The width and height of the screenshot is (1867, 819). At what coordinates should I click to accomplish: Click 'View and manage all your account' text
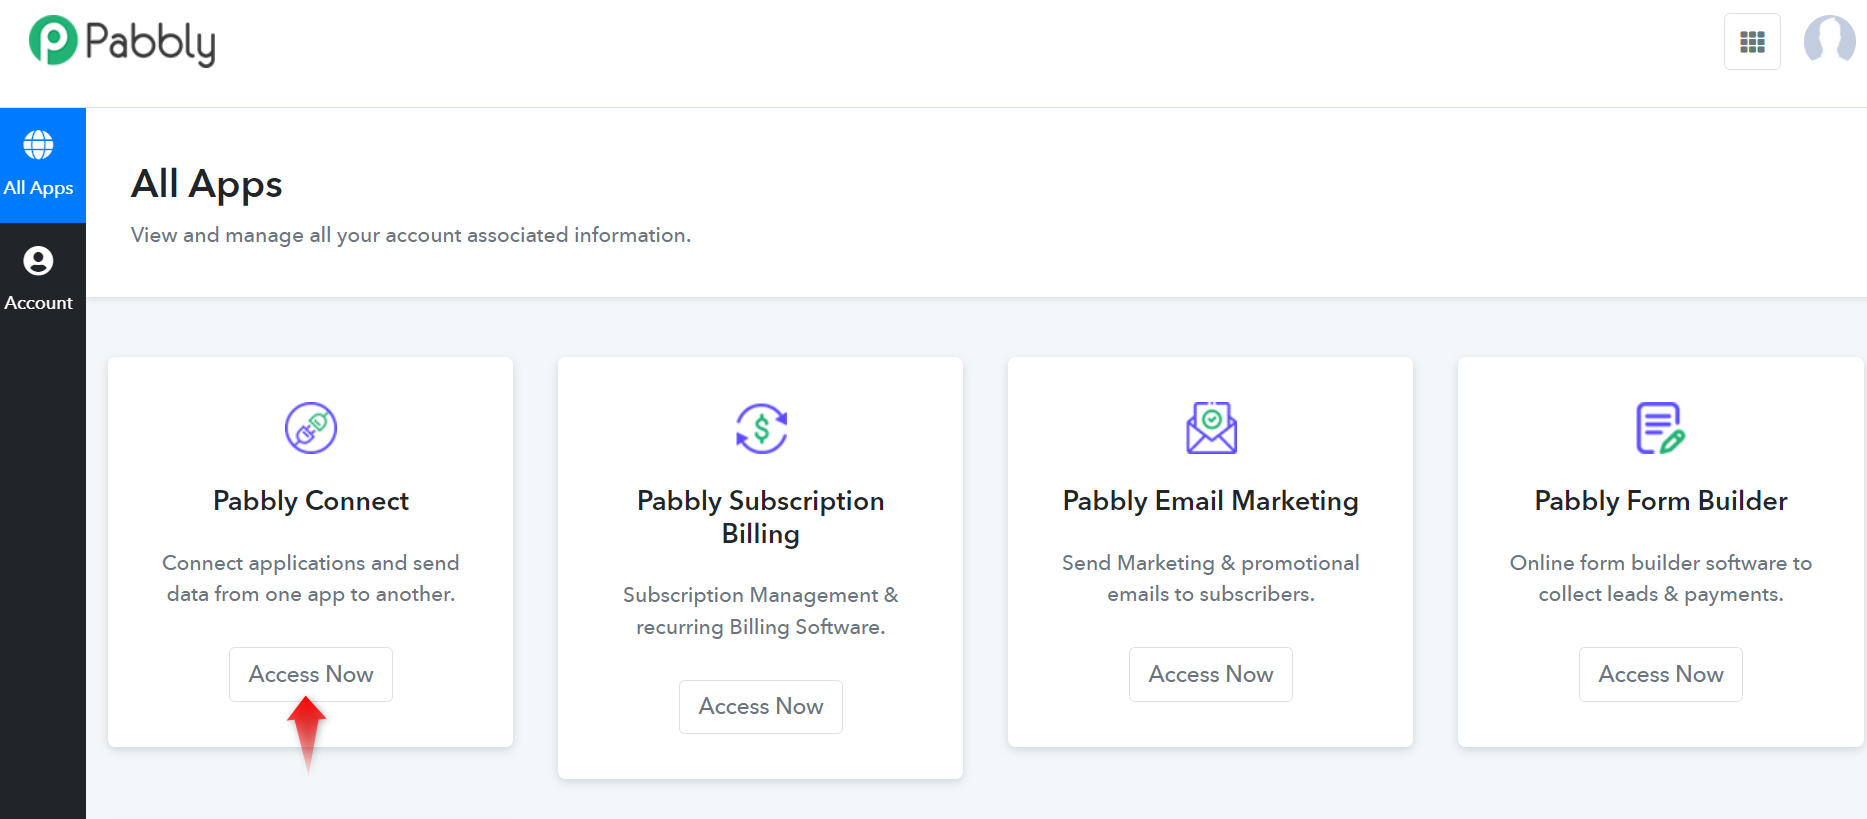pyautogui.click(x=411, y=235)
